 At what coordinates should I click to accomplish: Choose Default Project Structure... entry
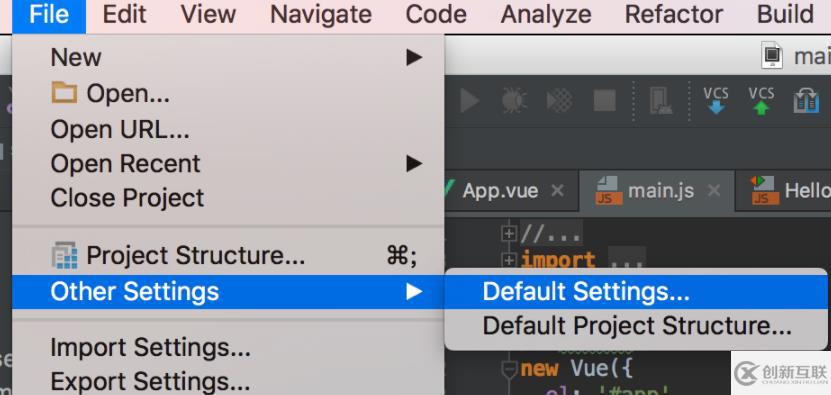[x=635, y=326]
